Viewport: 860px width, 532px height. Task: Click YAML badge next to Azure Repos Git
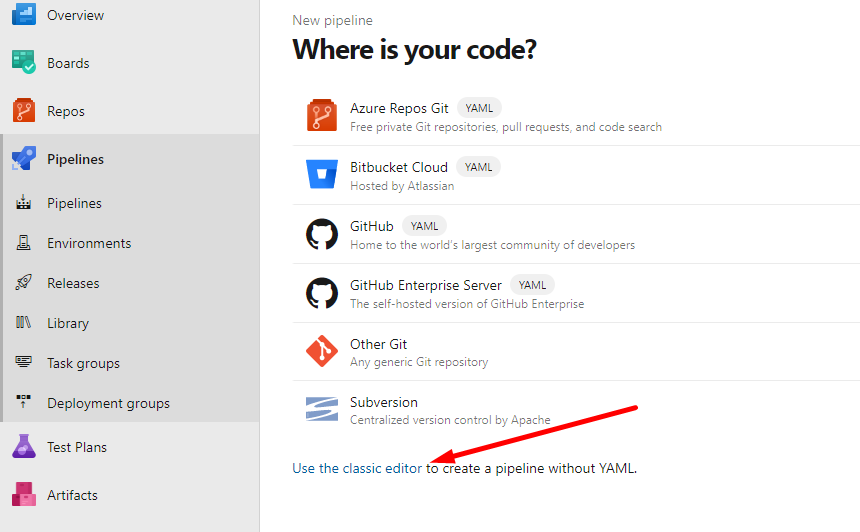479,108
